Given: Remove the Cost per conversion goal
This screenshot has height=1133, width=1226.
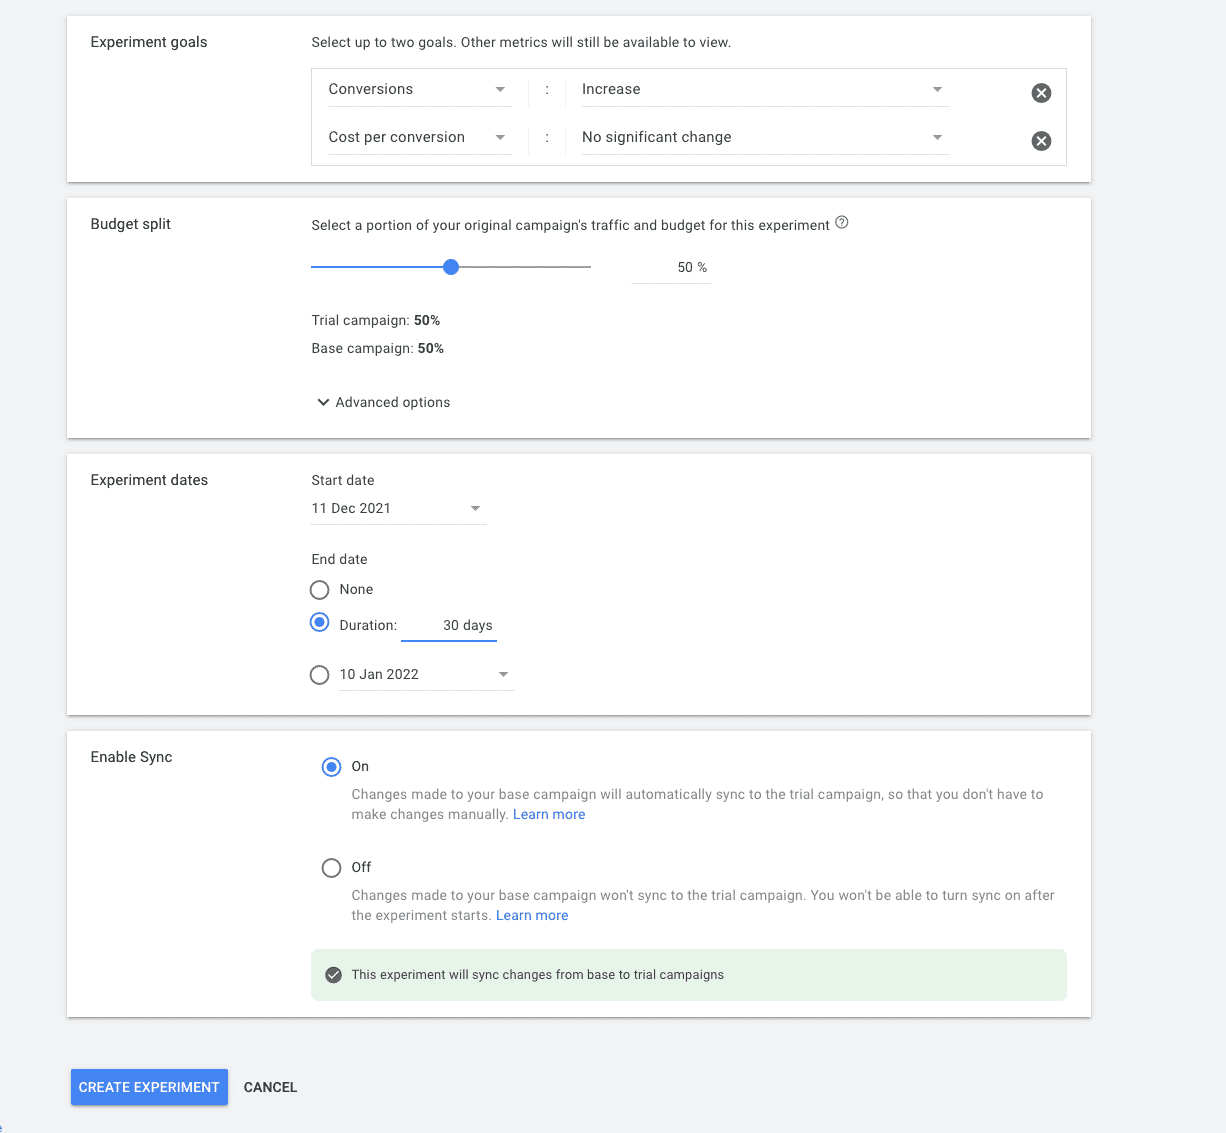Looking at the screenshot, I should point(1041,141).
